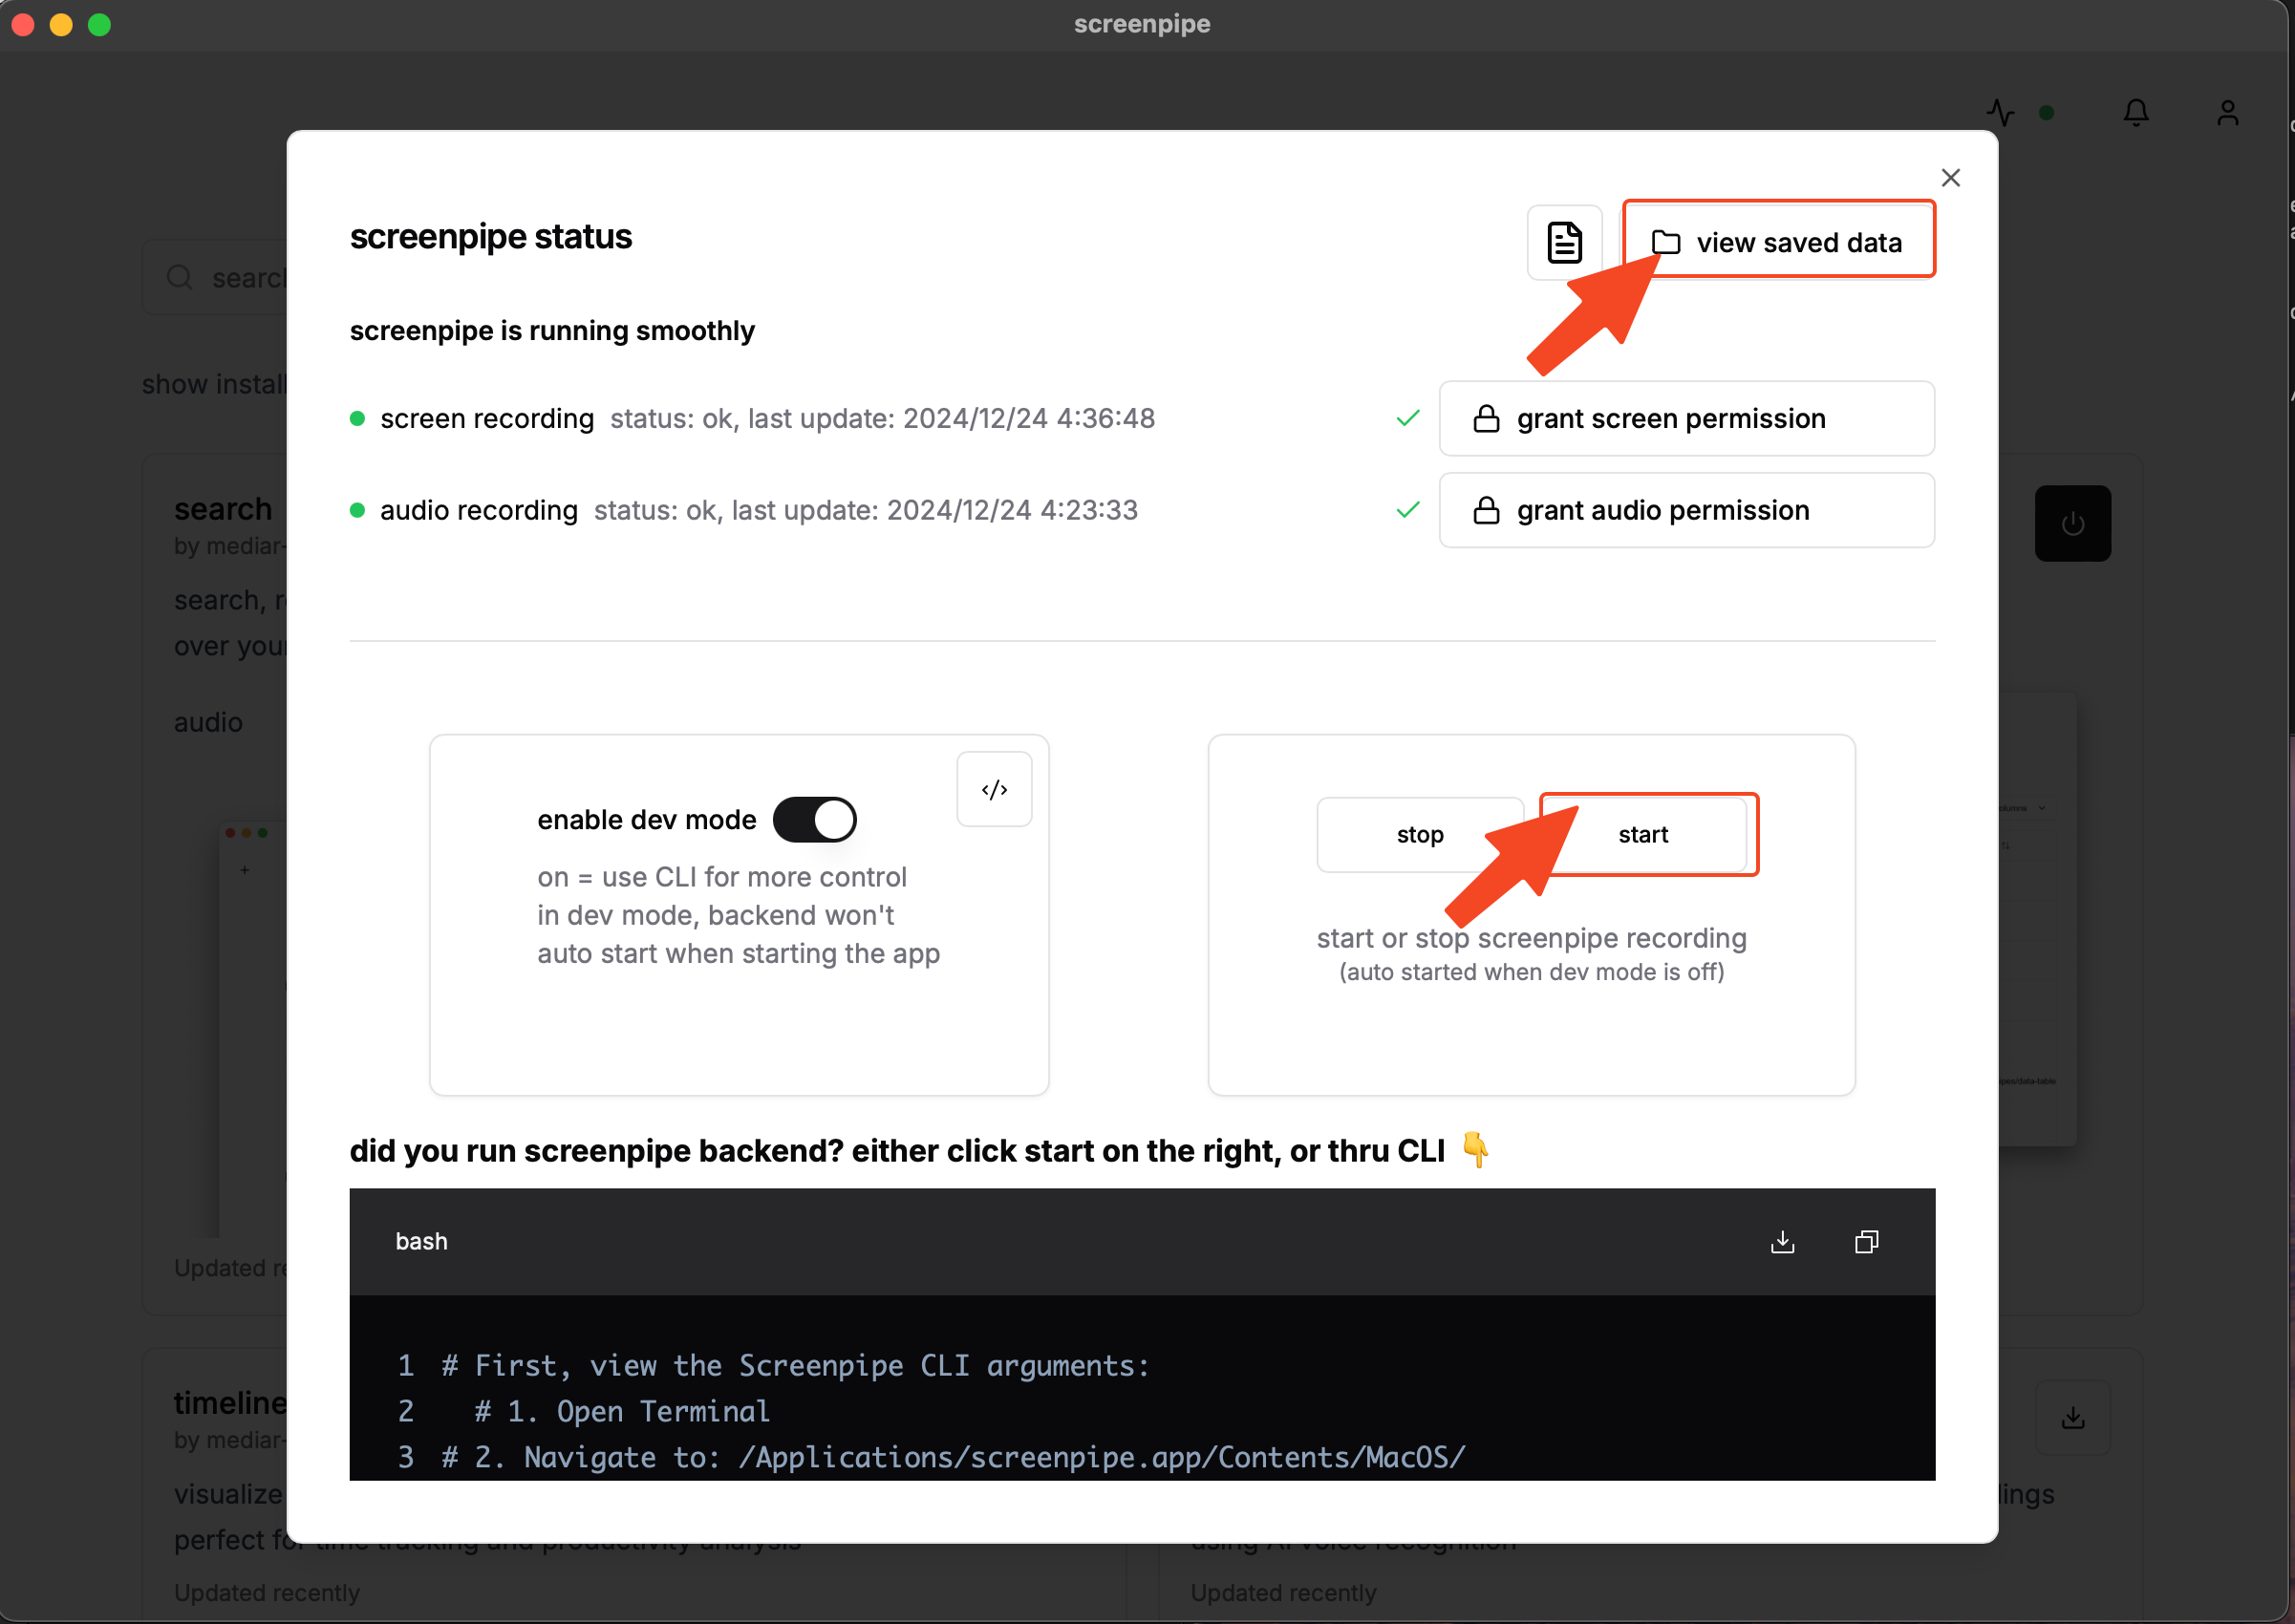Viewport: 2295px width, 1624px height.
Task: Click the grant screen permission button
Action: [x=1686, y=418]
